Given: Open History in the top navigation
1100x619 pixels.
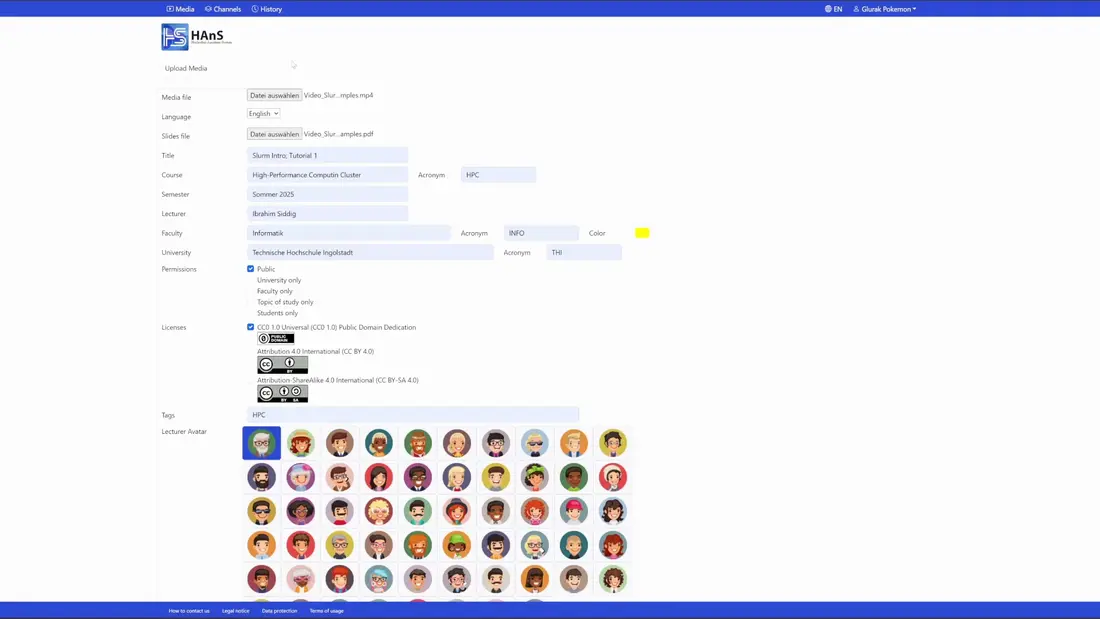Looking at the screenshot, I should (267, 9).
